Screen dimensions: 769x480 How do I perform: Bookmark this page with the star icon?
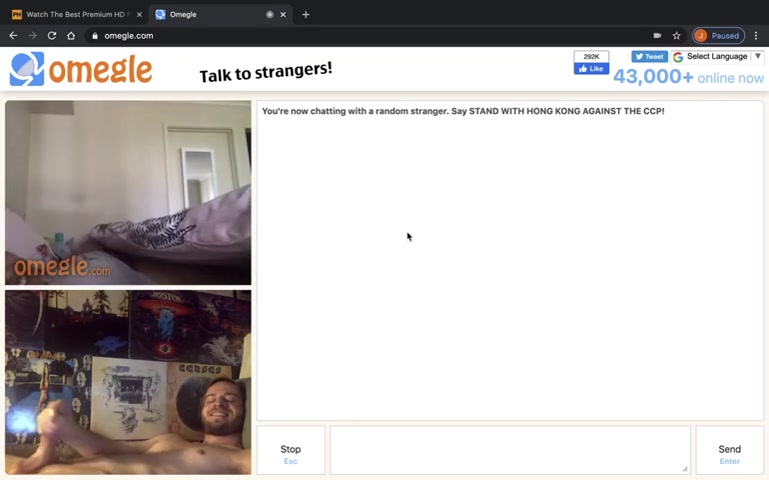(x=677, y=36)
